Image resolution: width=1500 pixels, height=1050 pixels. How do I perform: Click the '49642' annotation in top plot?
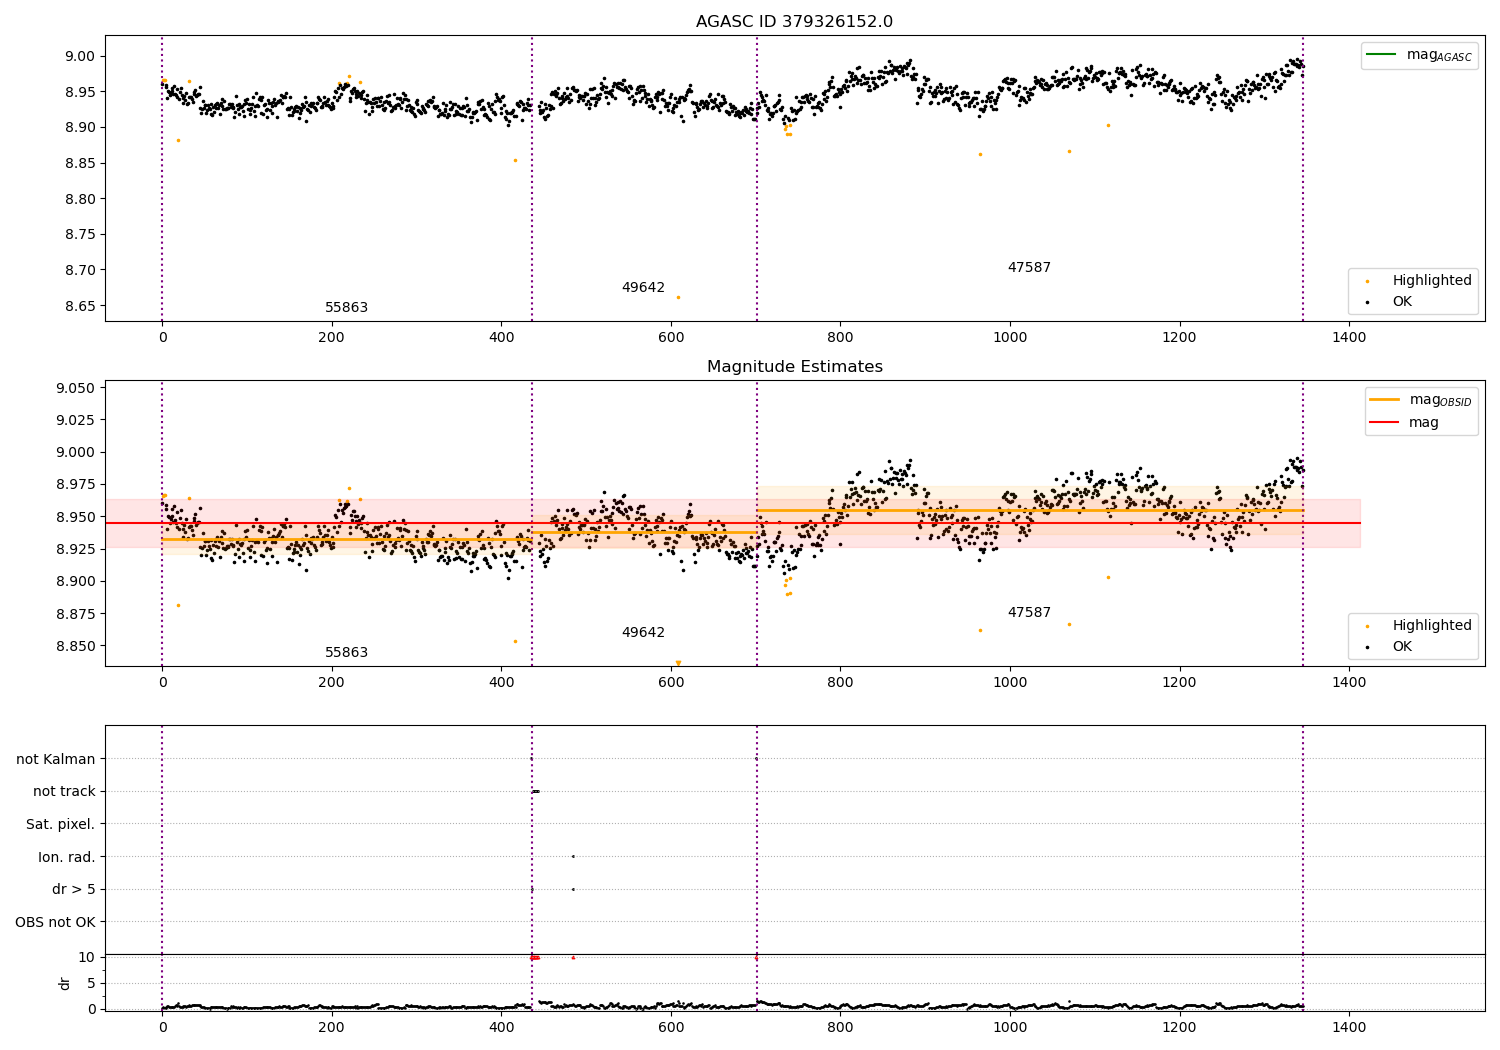point(643,288)
